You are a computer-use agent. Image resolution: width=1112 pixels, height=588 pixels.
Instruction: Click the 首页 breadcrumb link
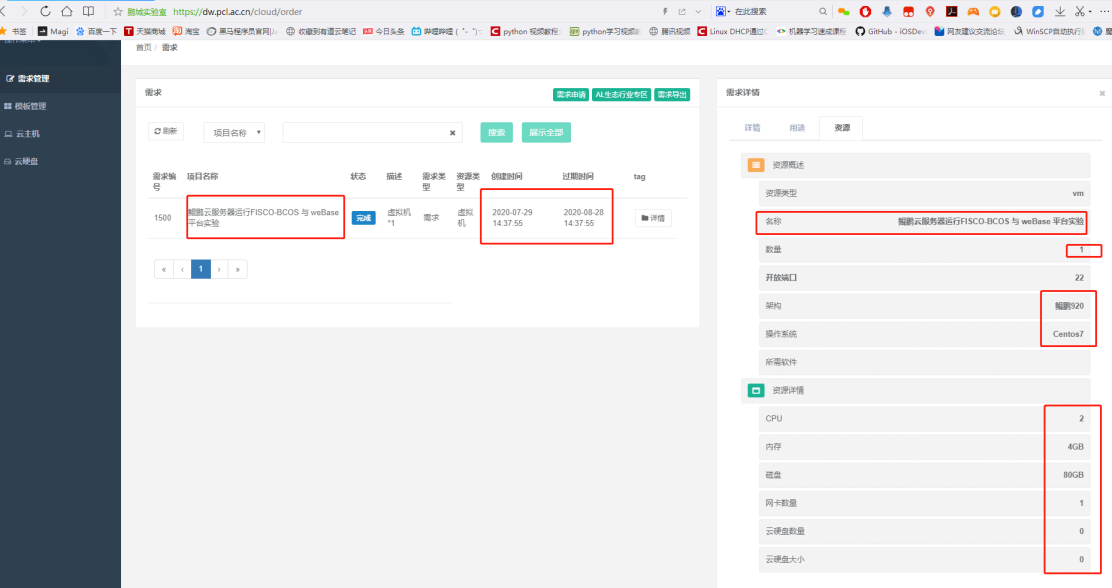[143, 48]
